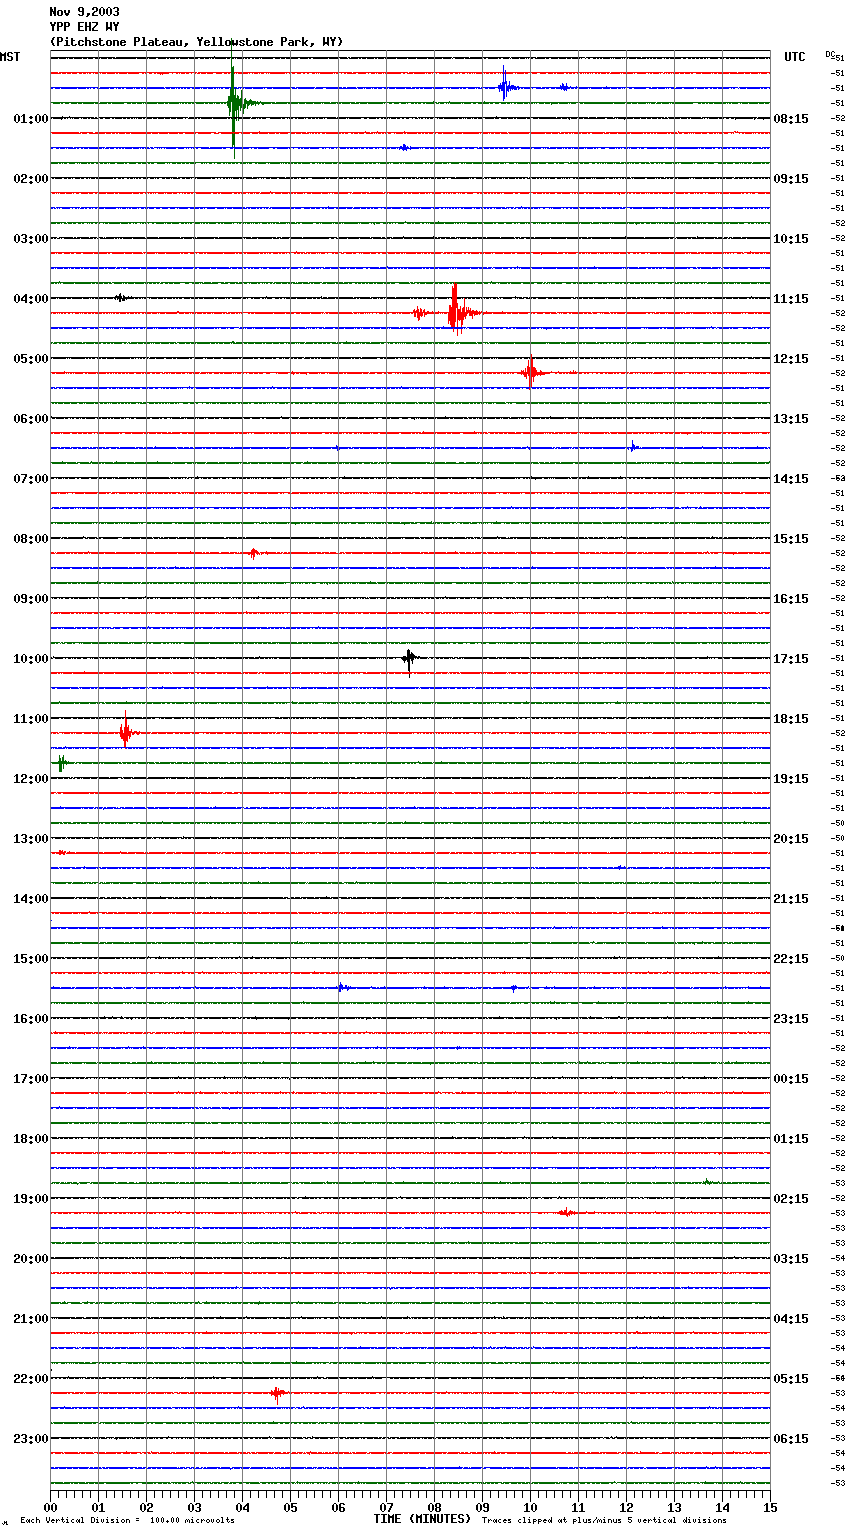Select the "08" minute tick on the bottom axis

point(434,1506)
